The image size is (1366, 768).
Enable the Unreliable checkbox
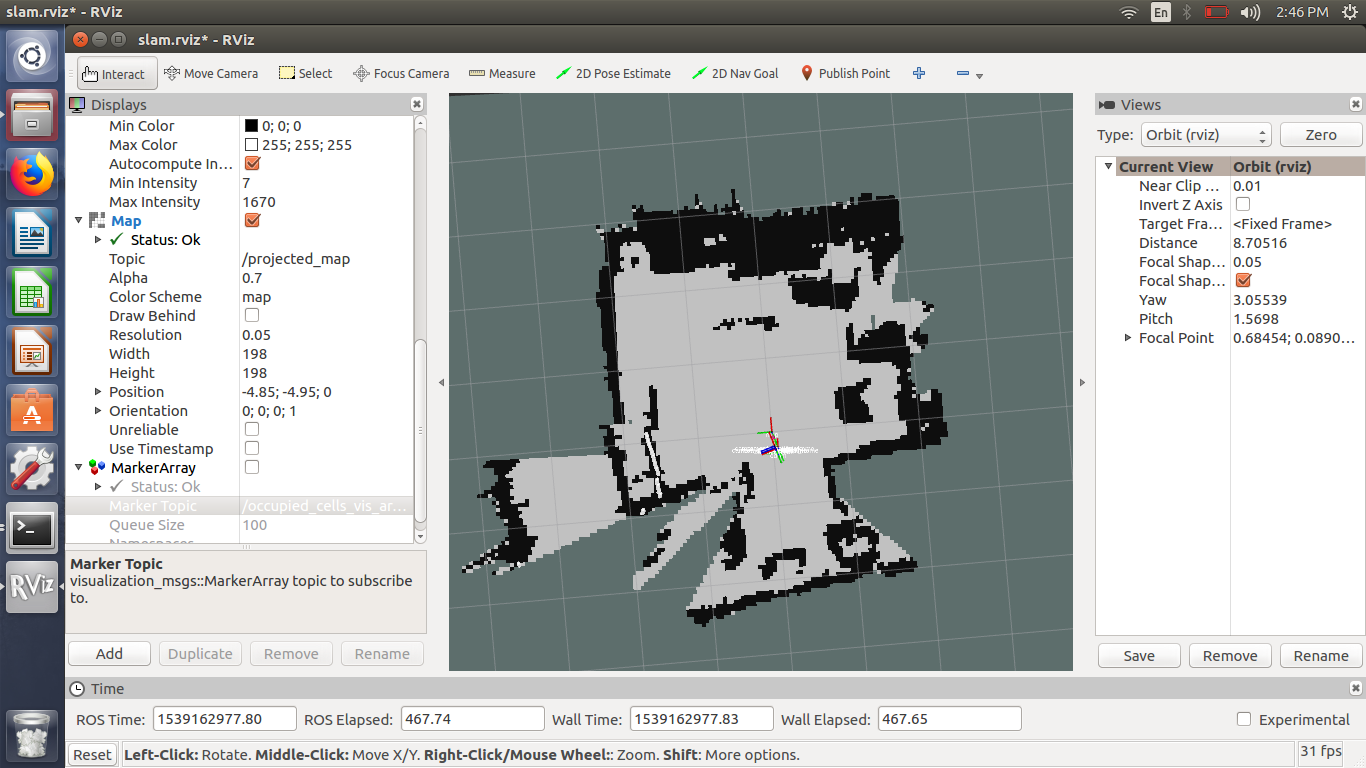(252, 430)
